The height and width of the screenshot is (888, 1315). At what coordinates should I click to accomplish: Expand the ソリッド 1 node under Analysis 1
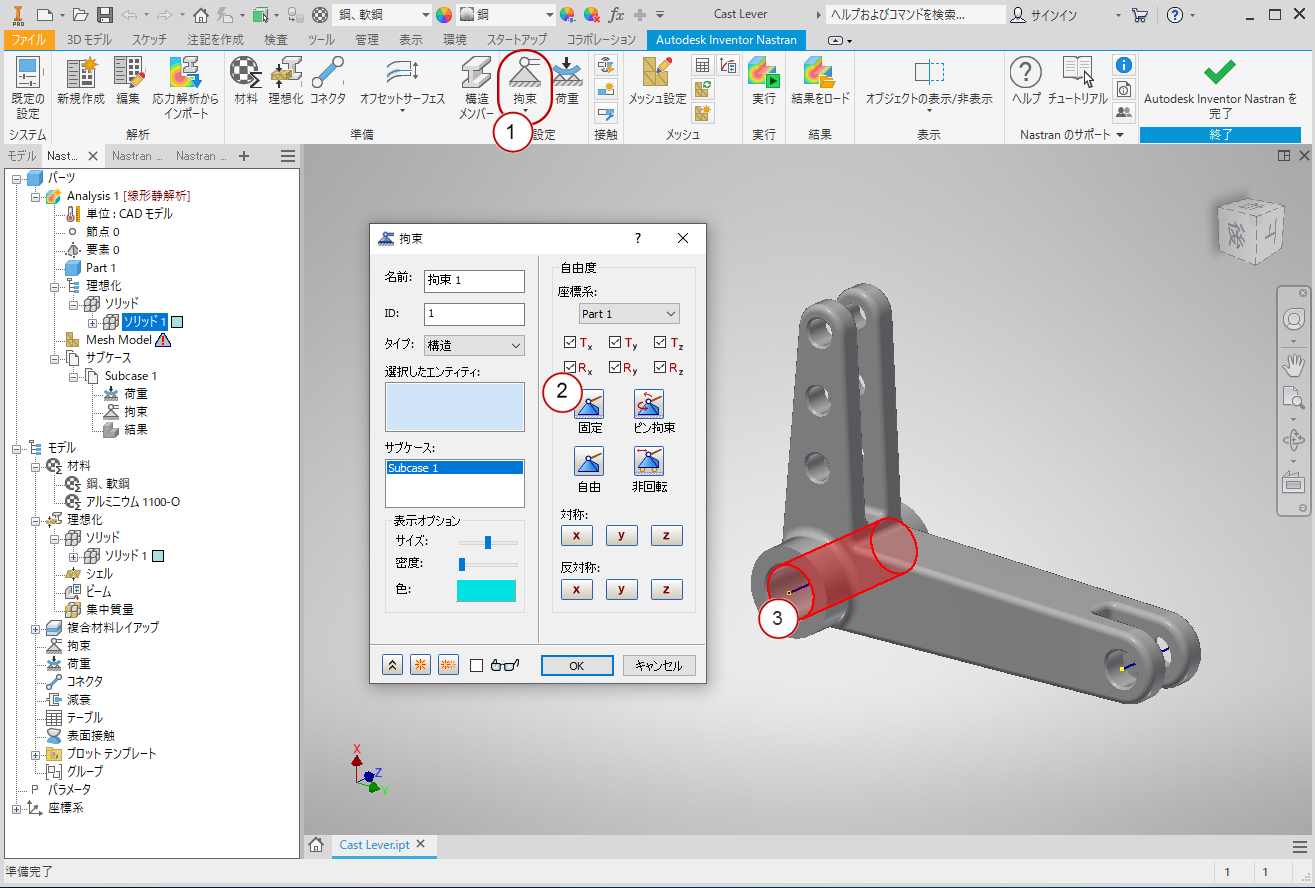click(x=93, y=322)
